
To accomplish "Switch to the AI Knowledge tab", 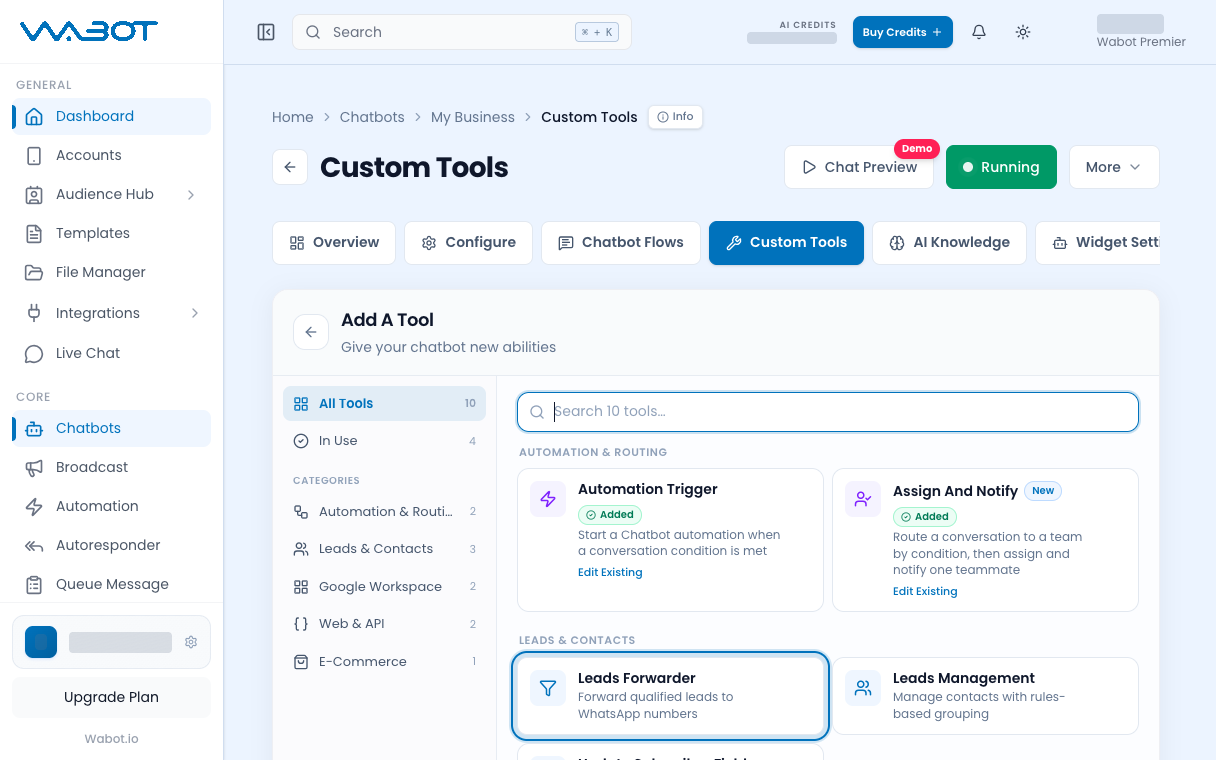I will 949,243.
